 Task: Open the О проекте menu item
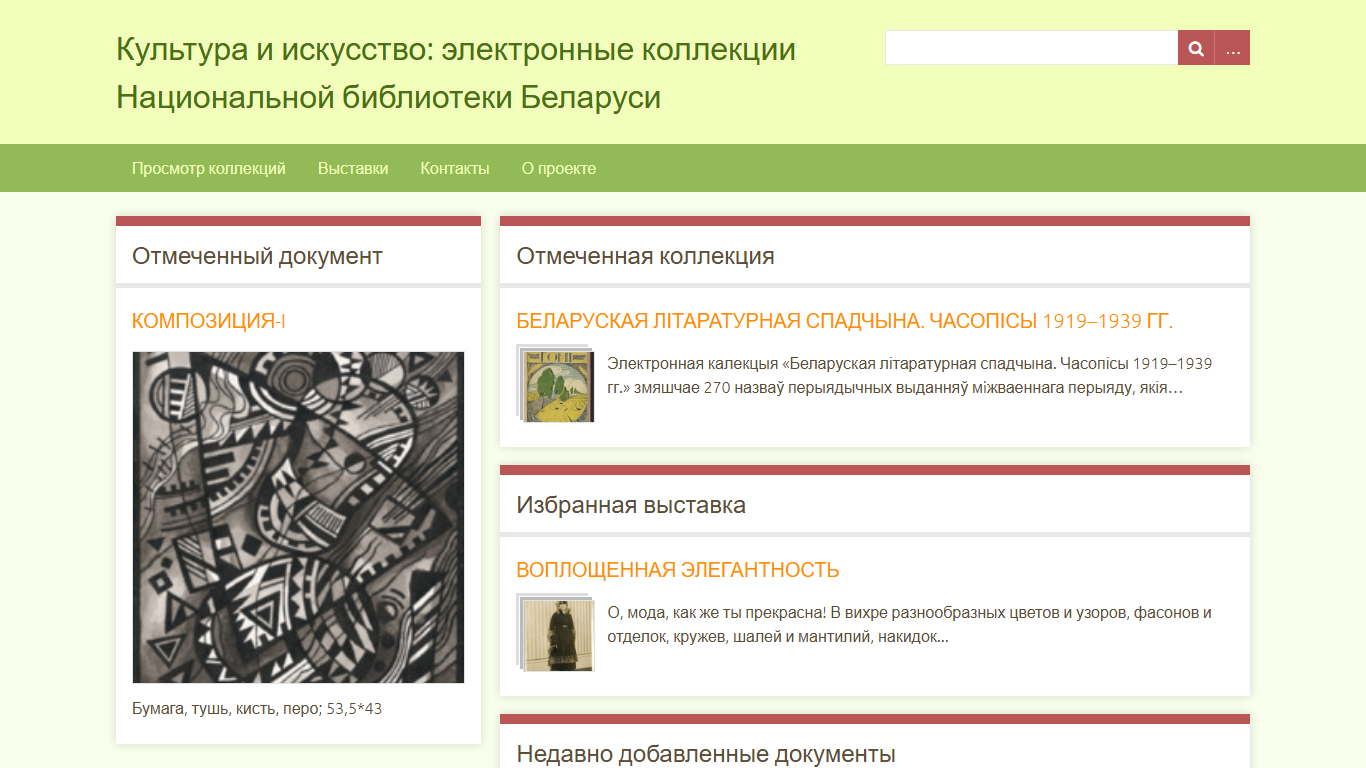[559, 168]
